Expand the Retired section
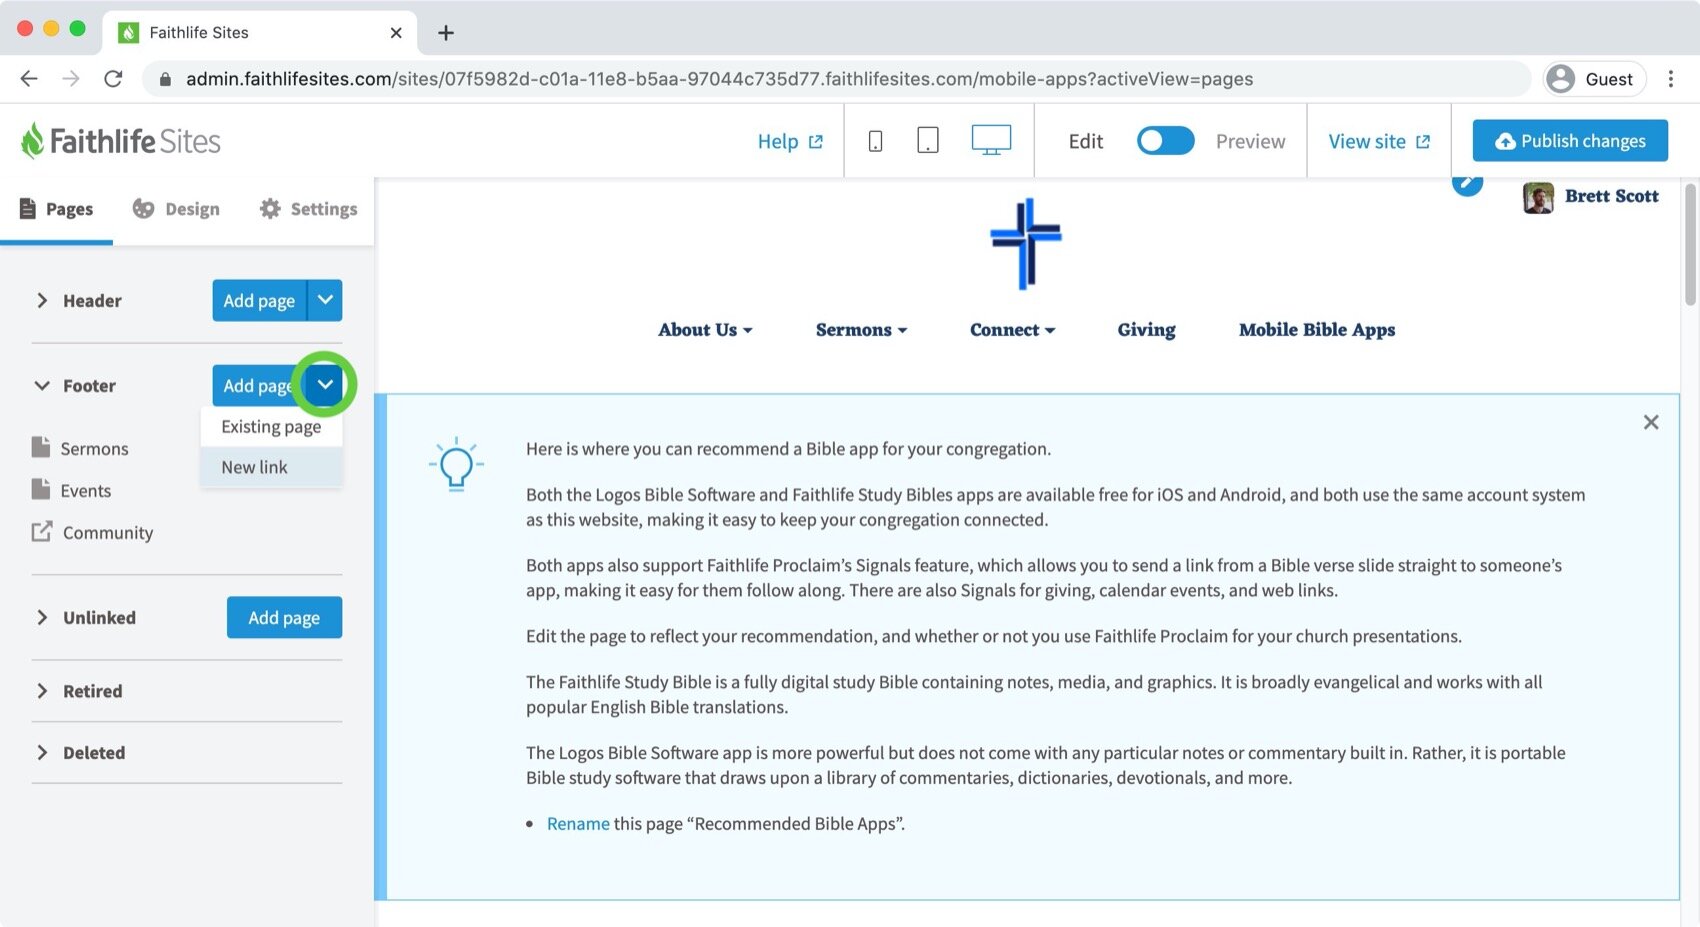 pos(42,691)
